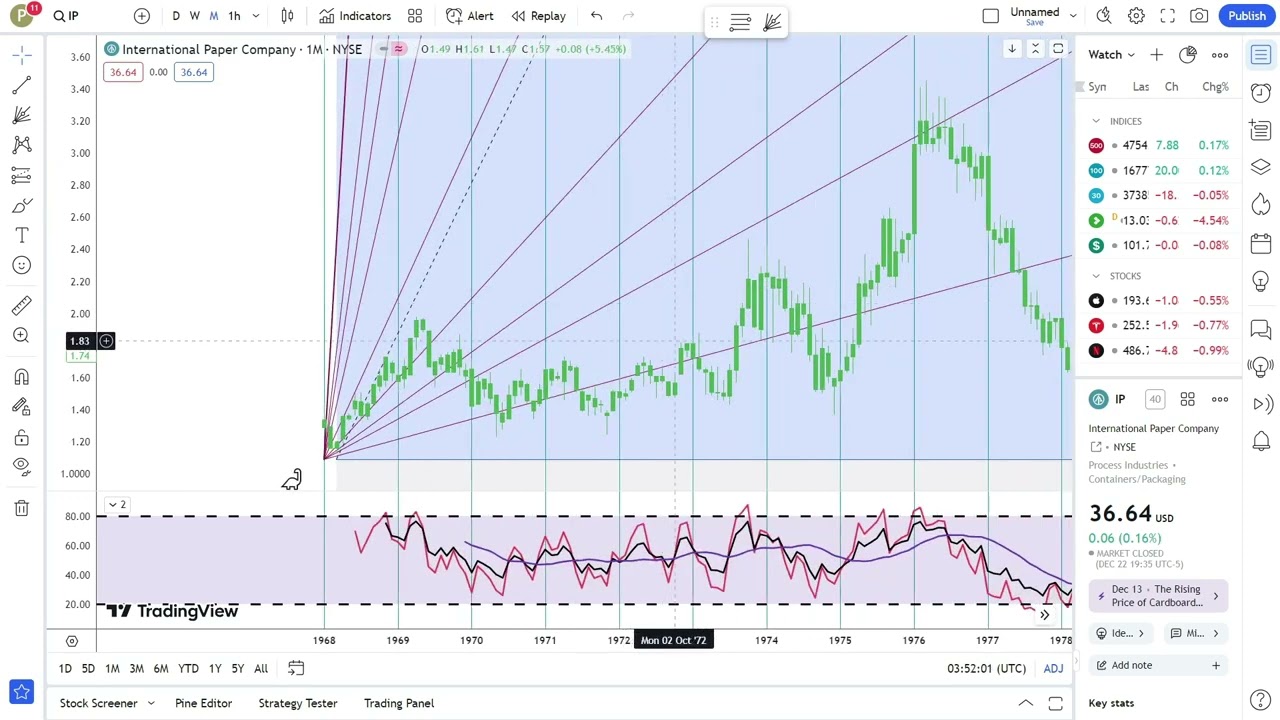Select the brush tool

click(21, 205)
